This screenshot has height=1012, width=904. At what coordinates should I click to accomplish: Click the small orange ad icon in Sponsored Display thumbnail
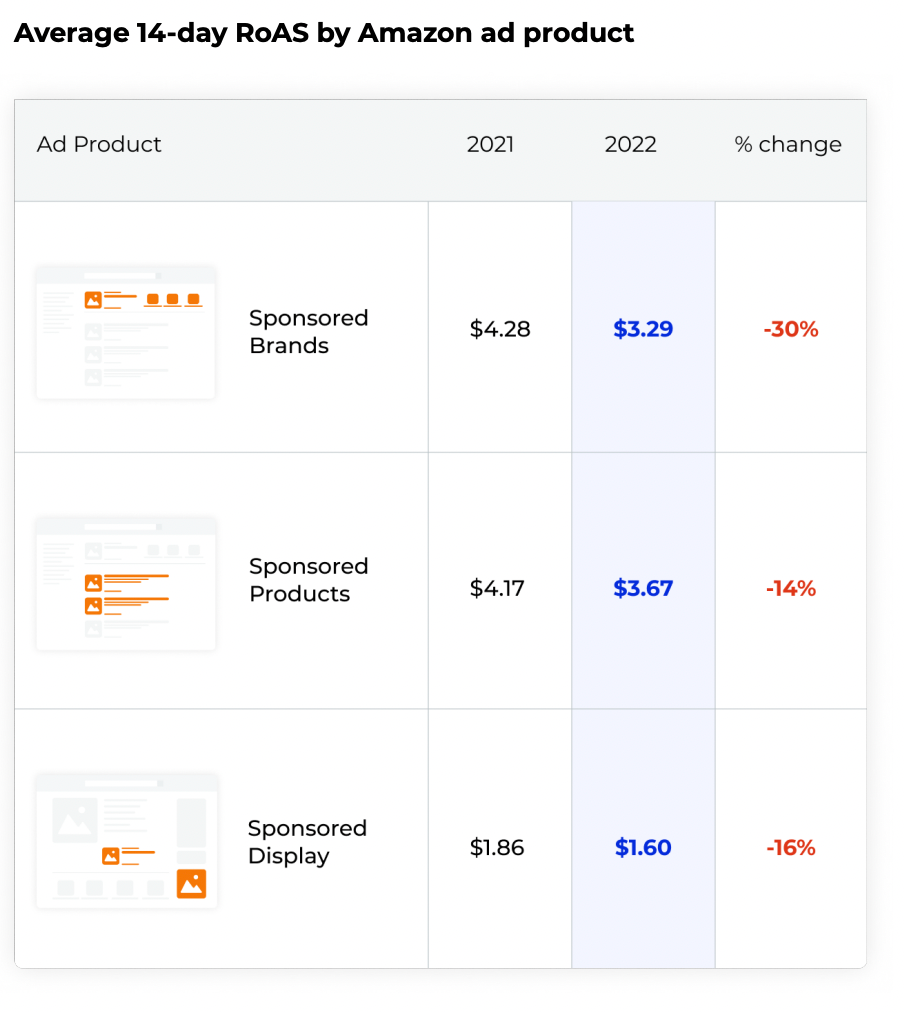click(111, 856)
